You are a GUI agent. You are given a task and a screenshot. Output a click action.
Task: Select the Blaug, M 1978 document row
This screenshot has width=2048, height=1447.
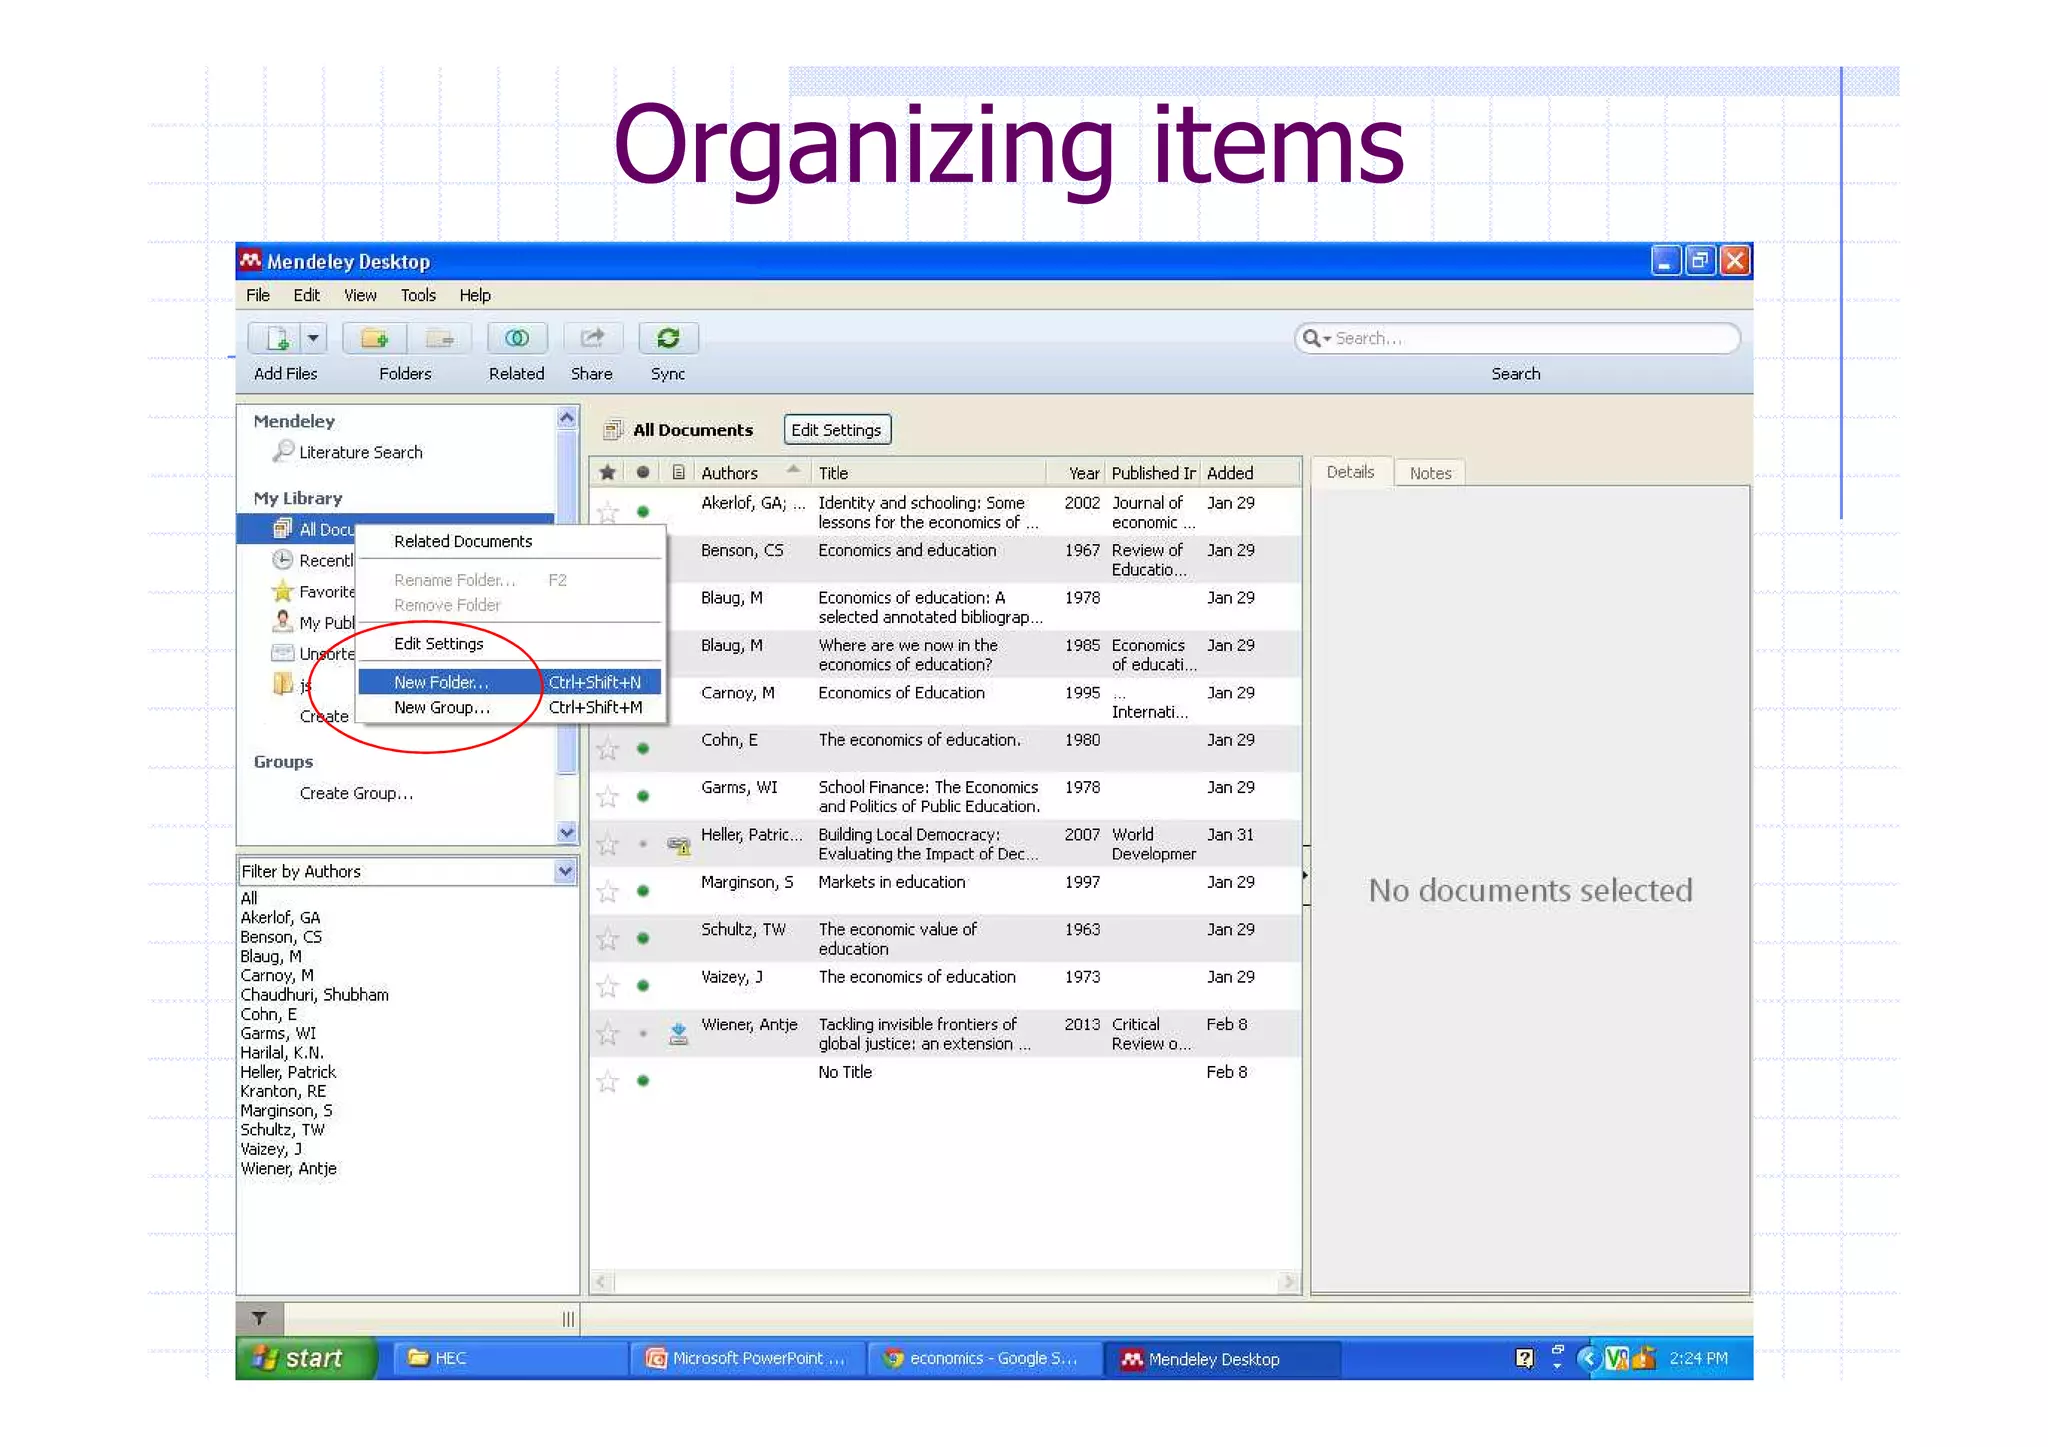coord(944,607)
